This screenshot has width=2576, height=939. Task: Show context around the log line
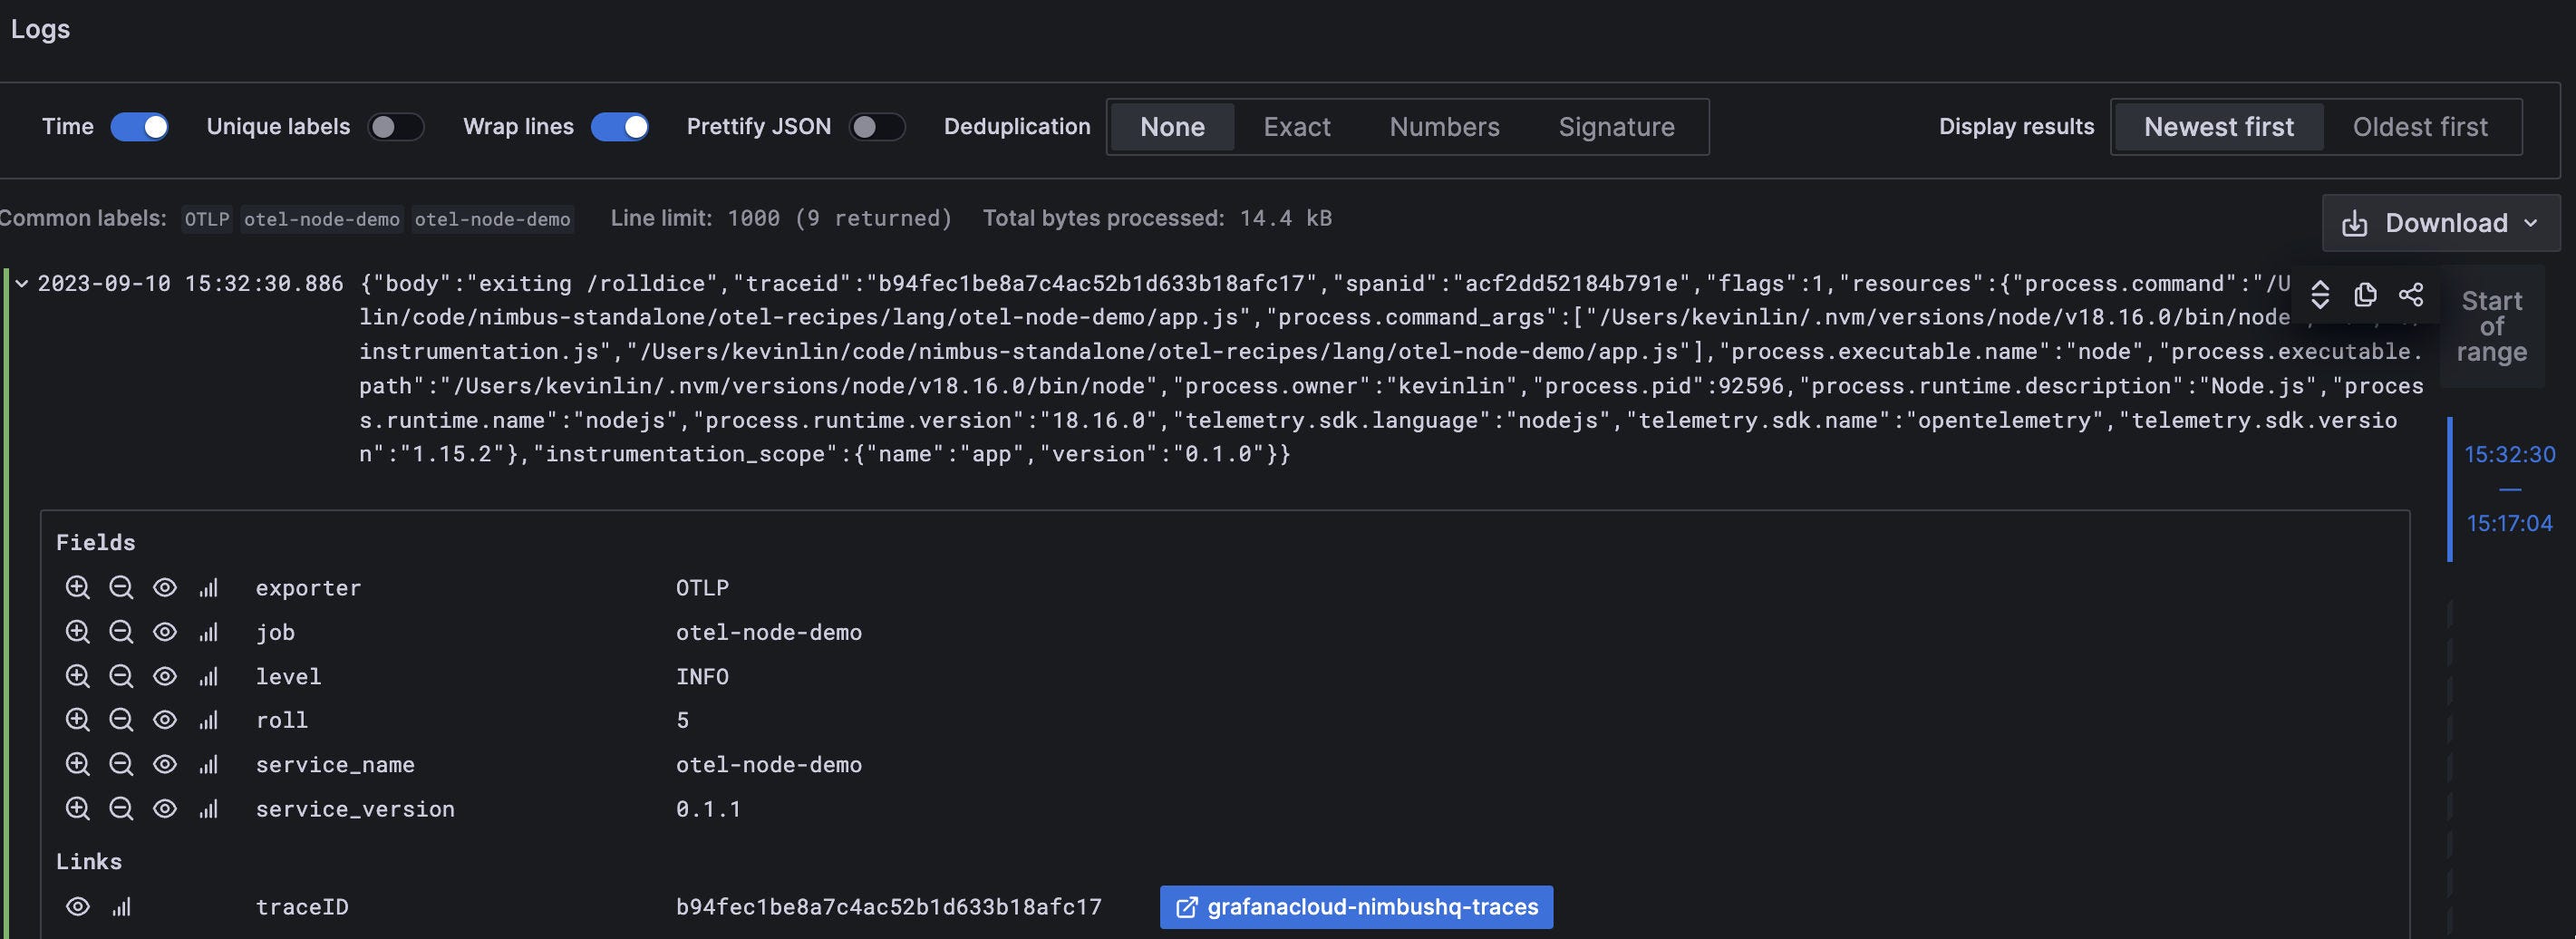tap(2320, 295)
